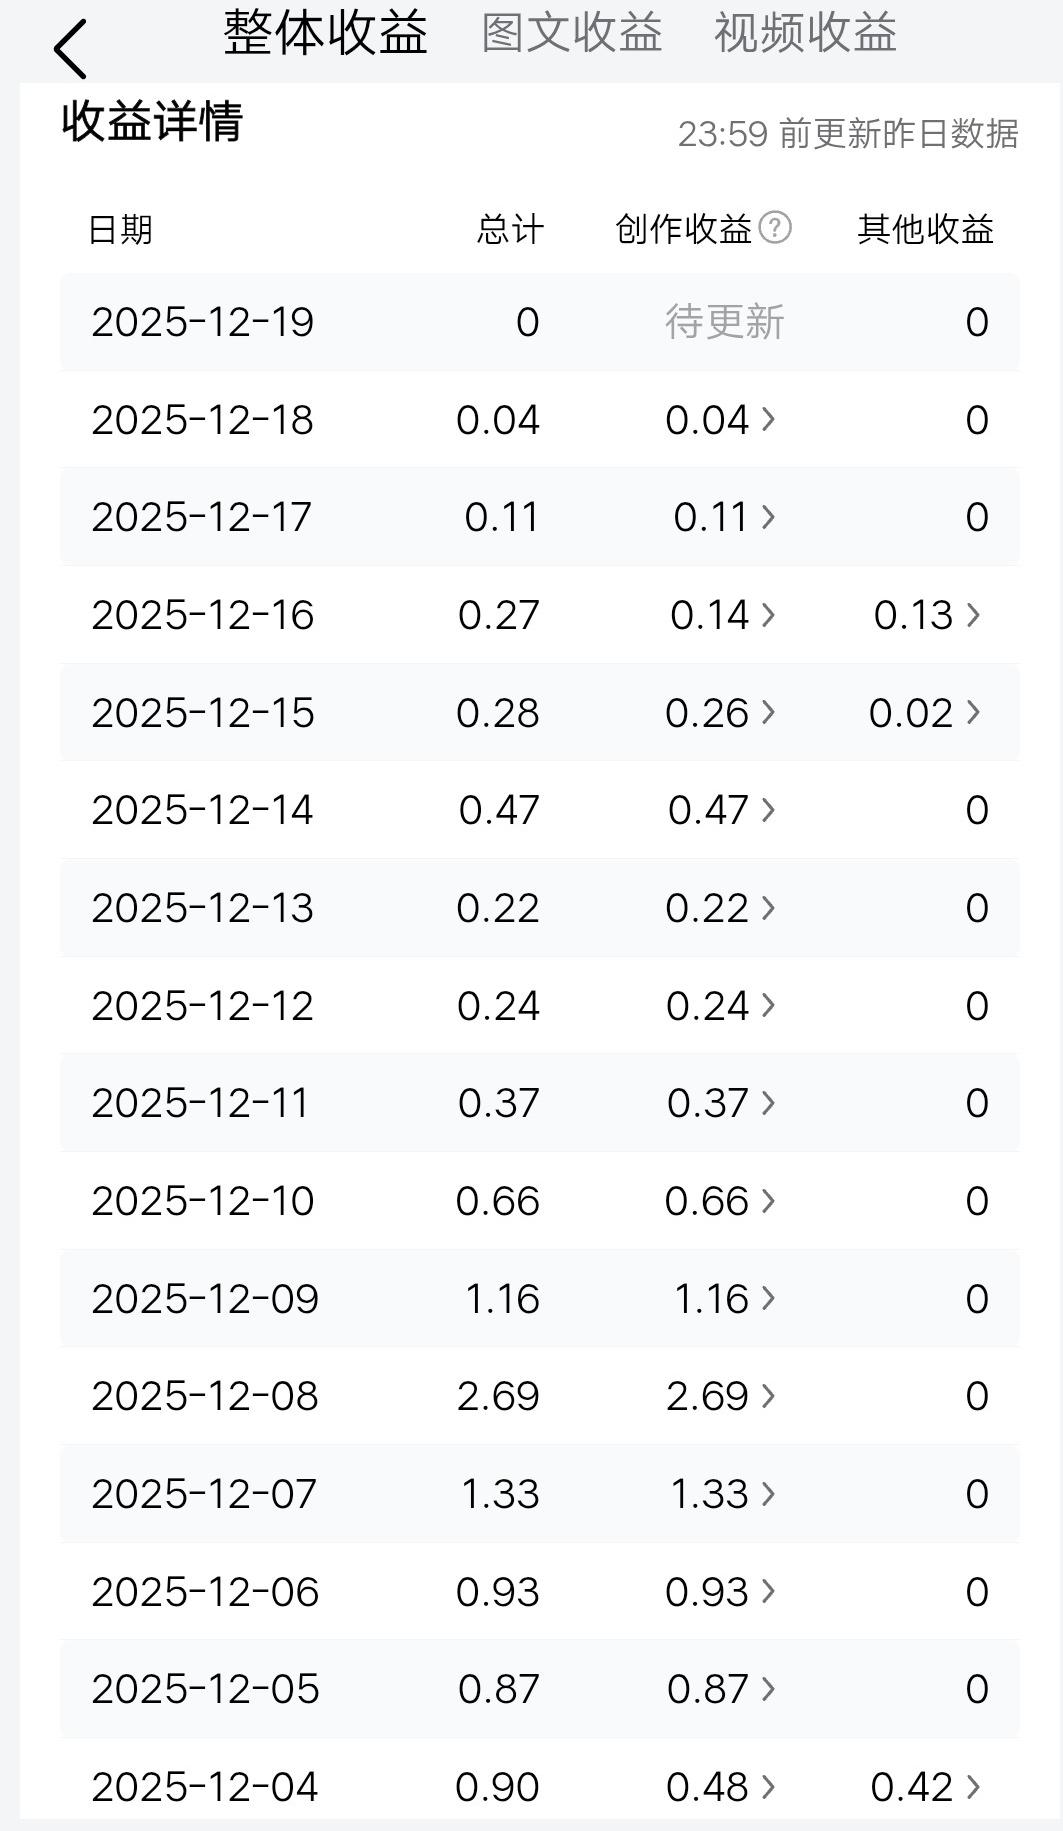Open the 创作收益 help question-mark icon
Screen dimensions: 1063x1831
click(775, 228)
